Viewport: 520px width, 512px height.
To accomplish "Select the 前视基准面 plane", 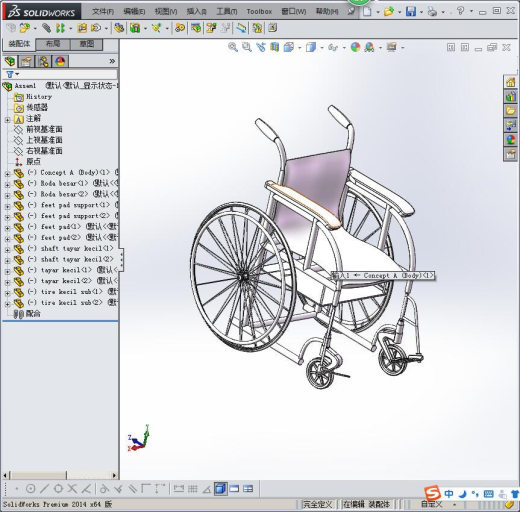I will [38, 129].
